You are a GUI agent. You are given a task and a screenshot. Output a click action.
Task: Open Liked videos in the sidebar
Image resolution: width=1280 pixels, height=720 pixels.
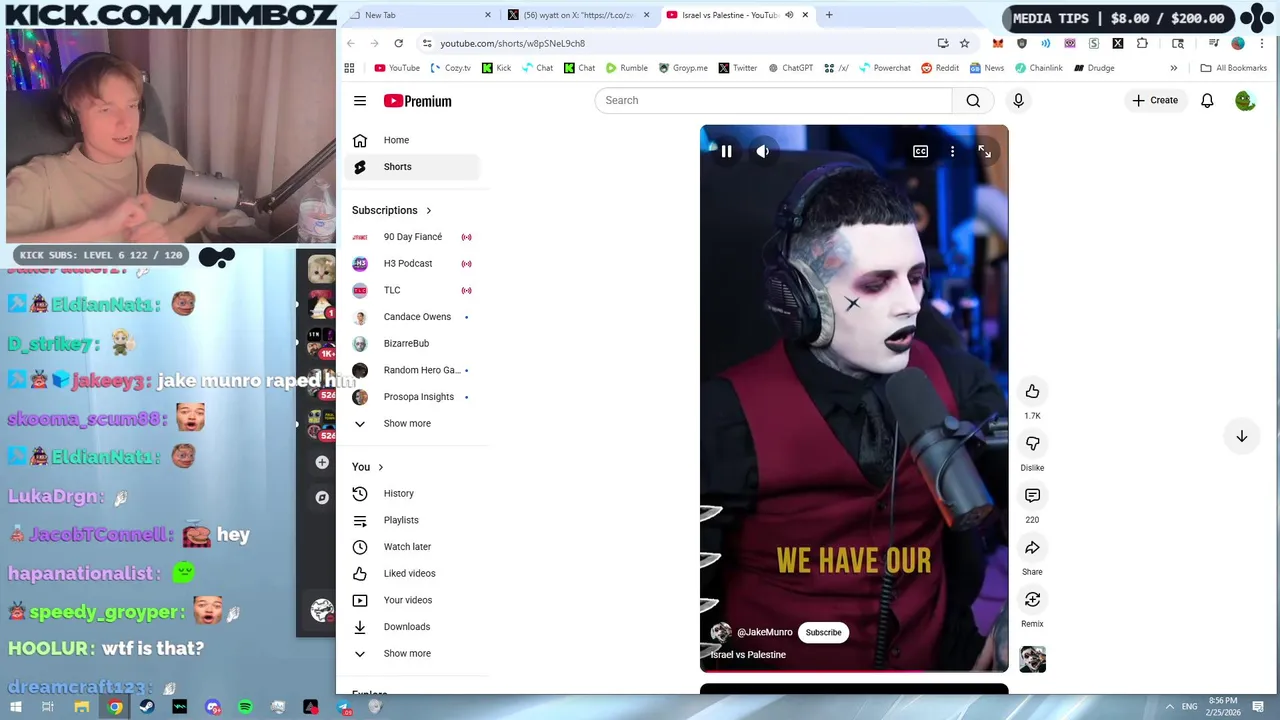412,573
